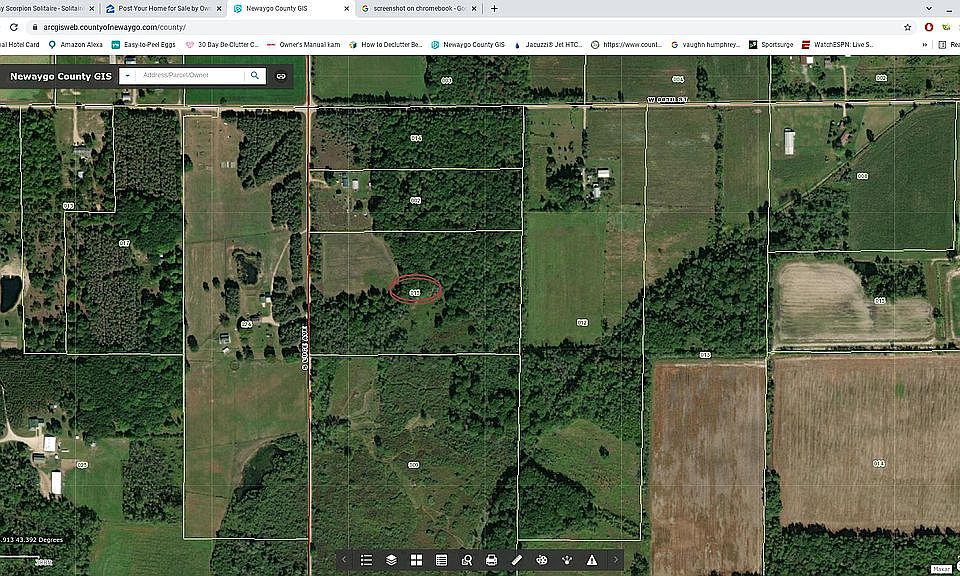Open Jacuzzi Jet HTC bookmark
Image resolution: width=960 pixels, height=576 pixels.
(x=548, y=45)
